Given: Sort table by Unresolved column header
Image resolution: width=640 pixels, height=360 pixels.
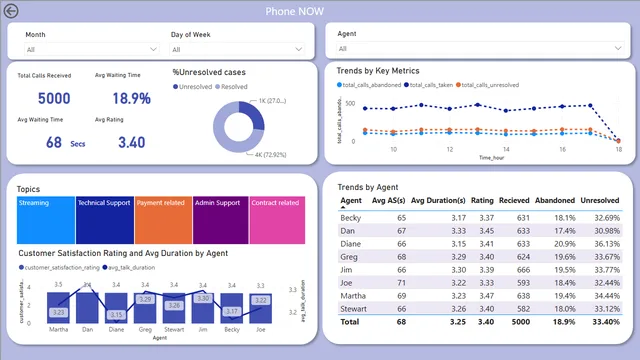Looking at the screenshot, I should pos(600,200).
